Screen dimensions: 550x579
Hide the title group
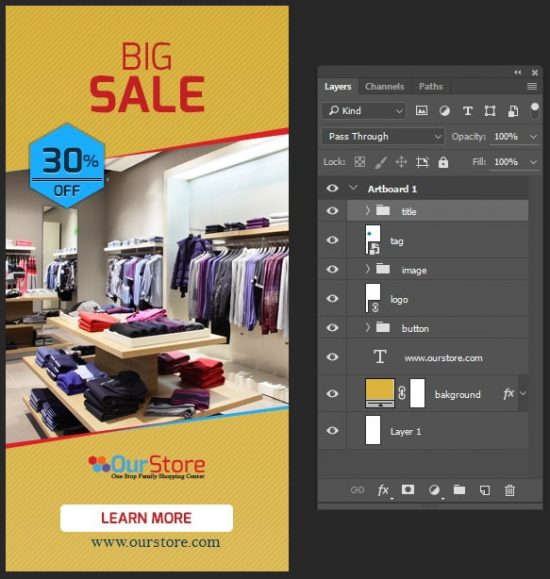tap(332, 210)
